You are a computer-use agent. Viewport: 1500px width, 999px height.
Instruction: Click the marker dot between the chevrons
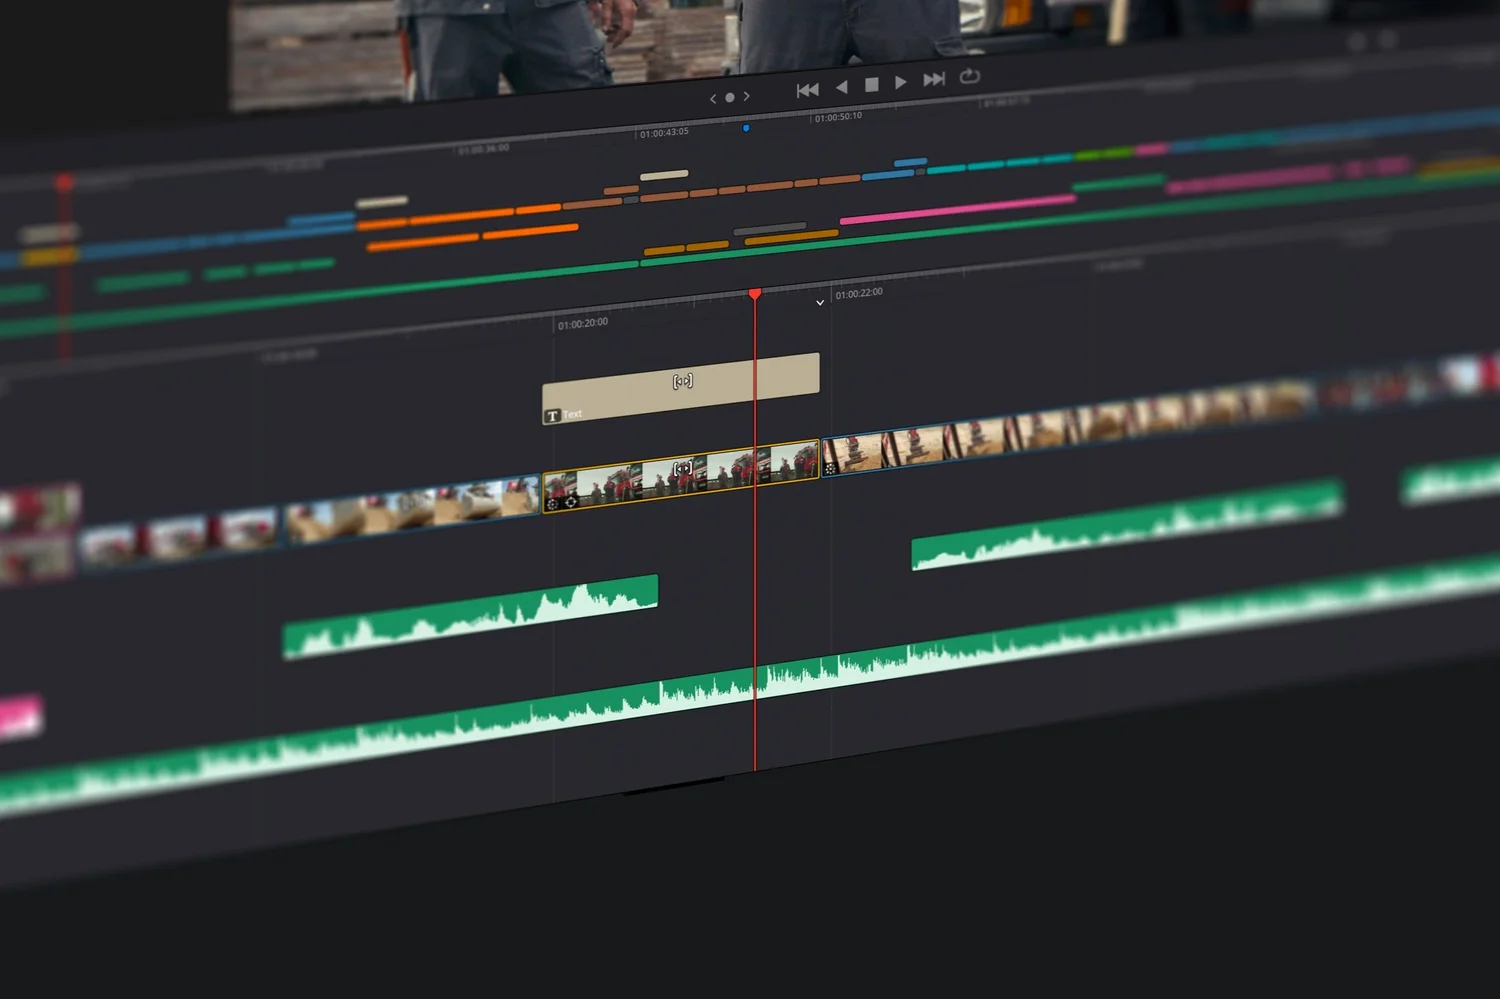pyautogui.click(x=730, y=97)
